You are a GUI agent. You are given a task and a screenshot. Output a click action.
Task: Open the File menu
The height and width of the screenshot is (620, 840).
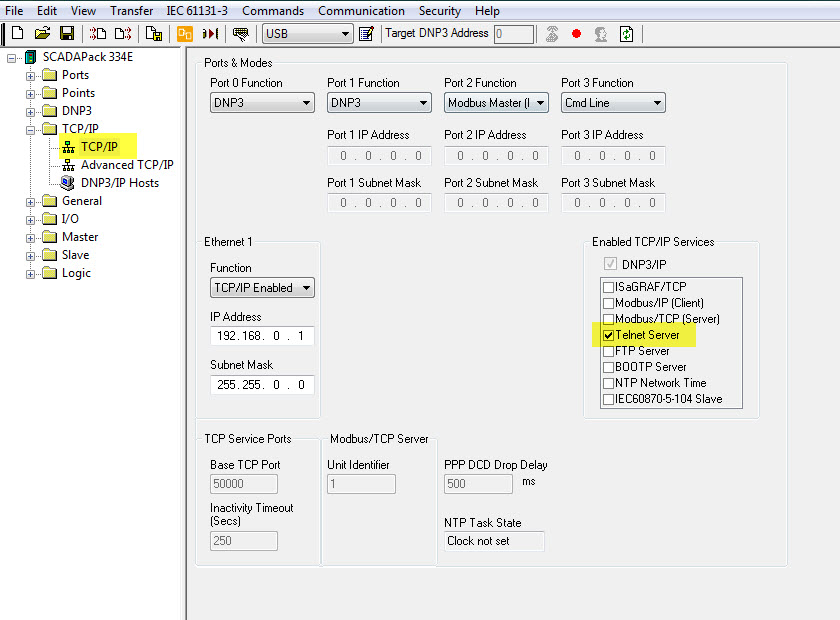[x=14, y=11]
